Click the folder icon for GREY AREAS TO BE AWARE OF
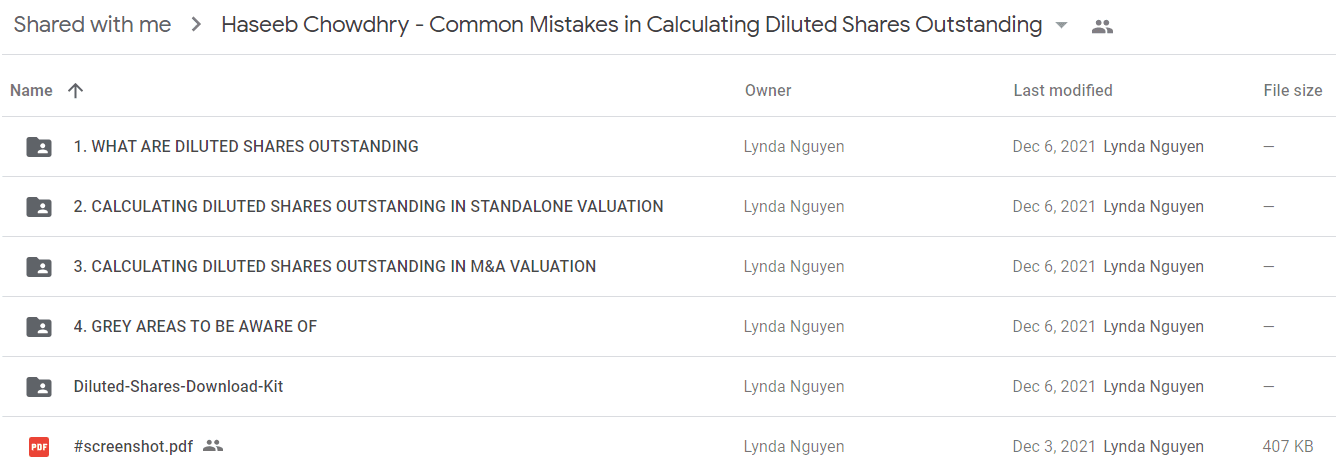This screenshot has height=473, width=1336. [39, 327]
